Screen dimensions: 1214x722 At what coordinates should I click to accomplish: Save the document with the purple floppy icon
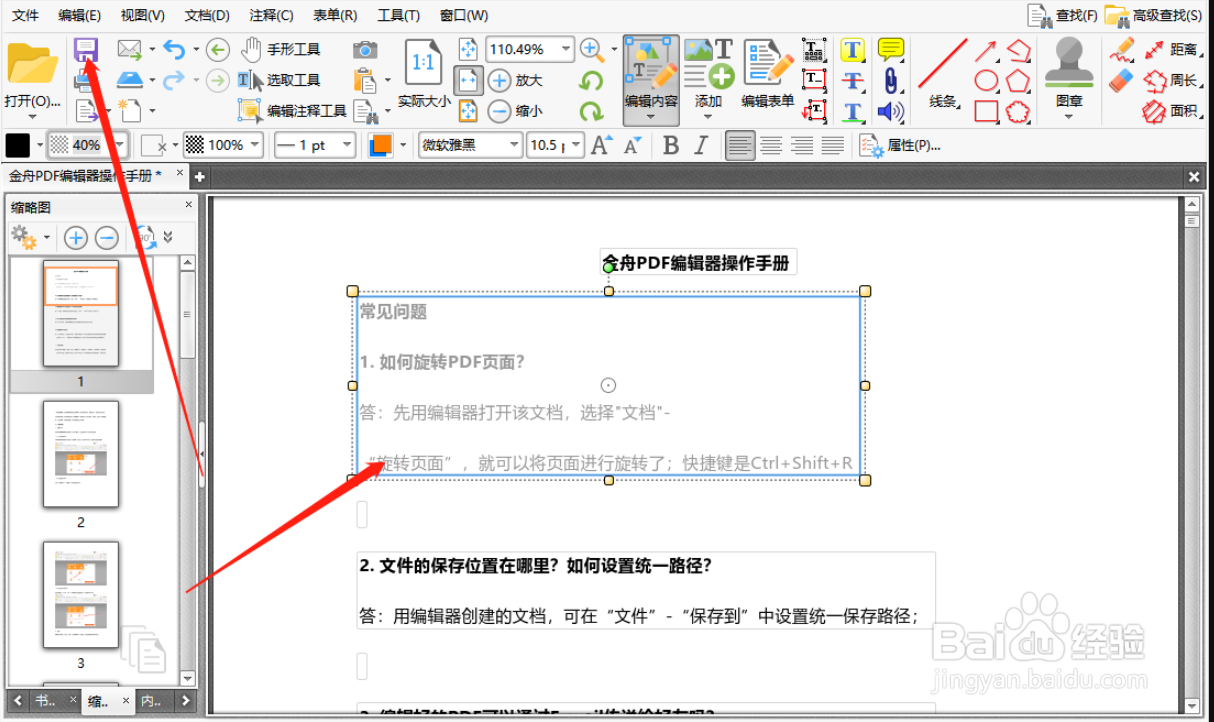click(86, 49)
